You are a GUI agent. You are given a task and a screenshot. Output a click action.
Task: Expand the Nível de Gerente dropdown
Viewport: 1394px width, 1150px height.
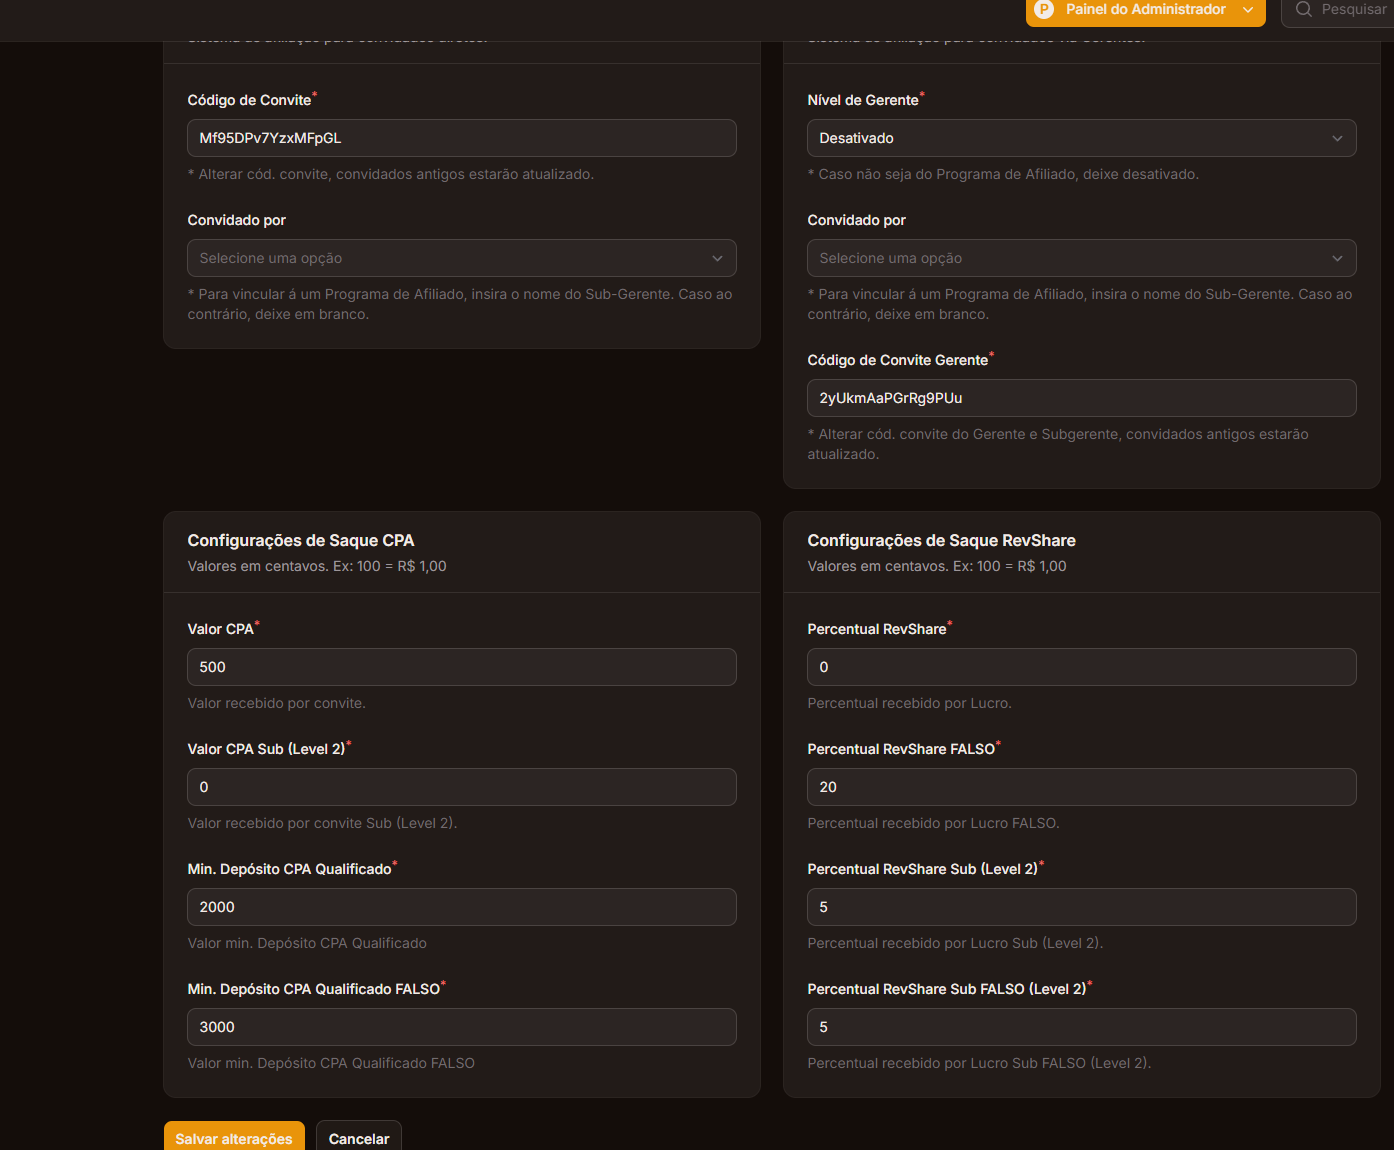(1081, 138)
